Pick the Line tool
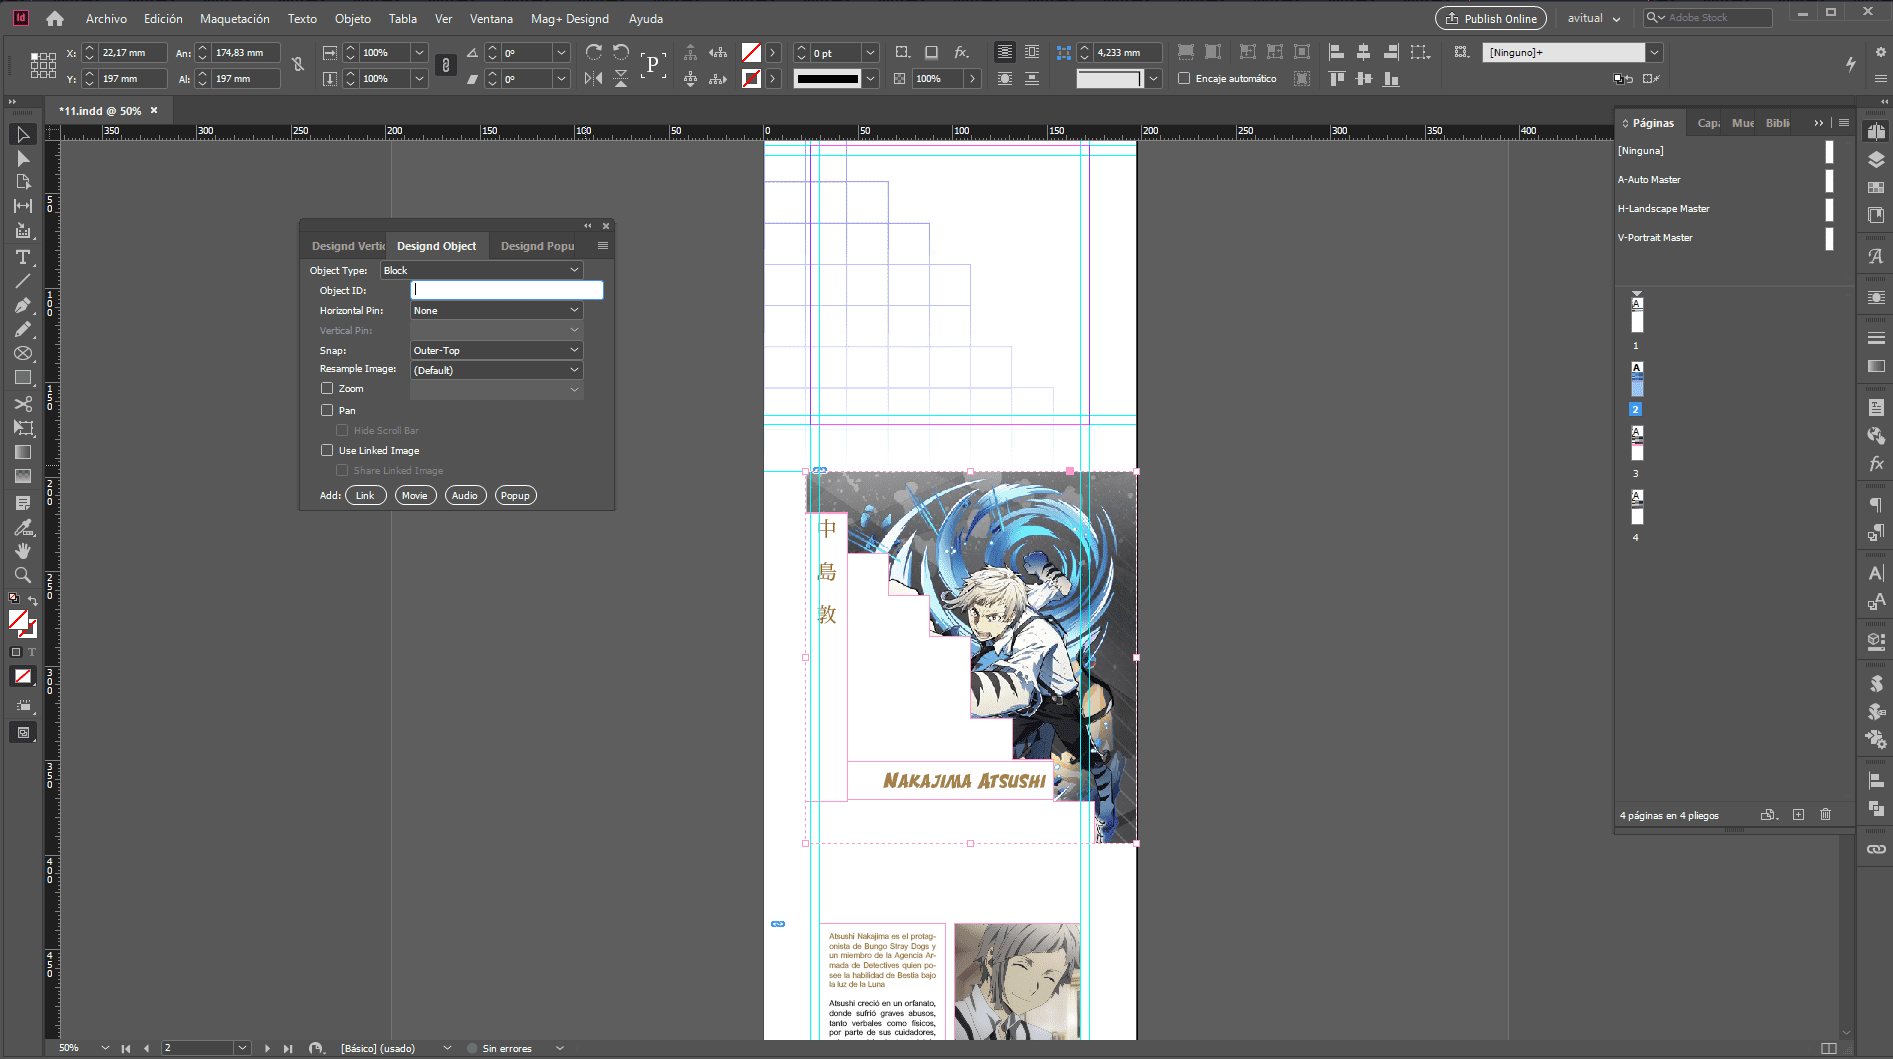This screenshot has width=1893, height=1059. click(23, 281)
